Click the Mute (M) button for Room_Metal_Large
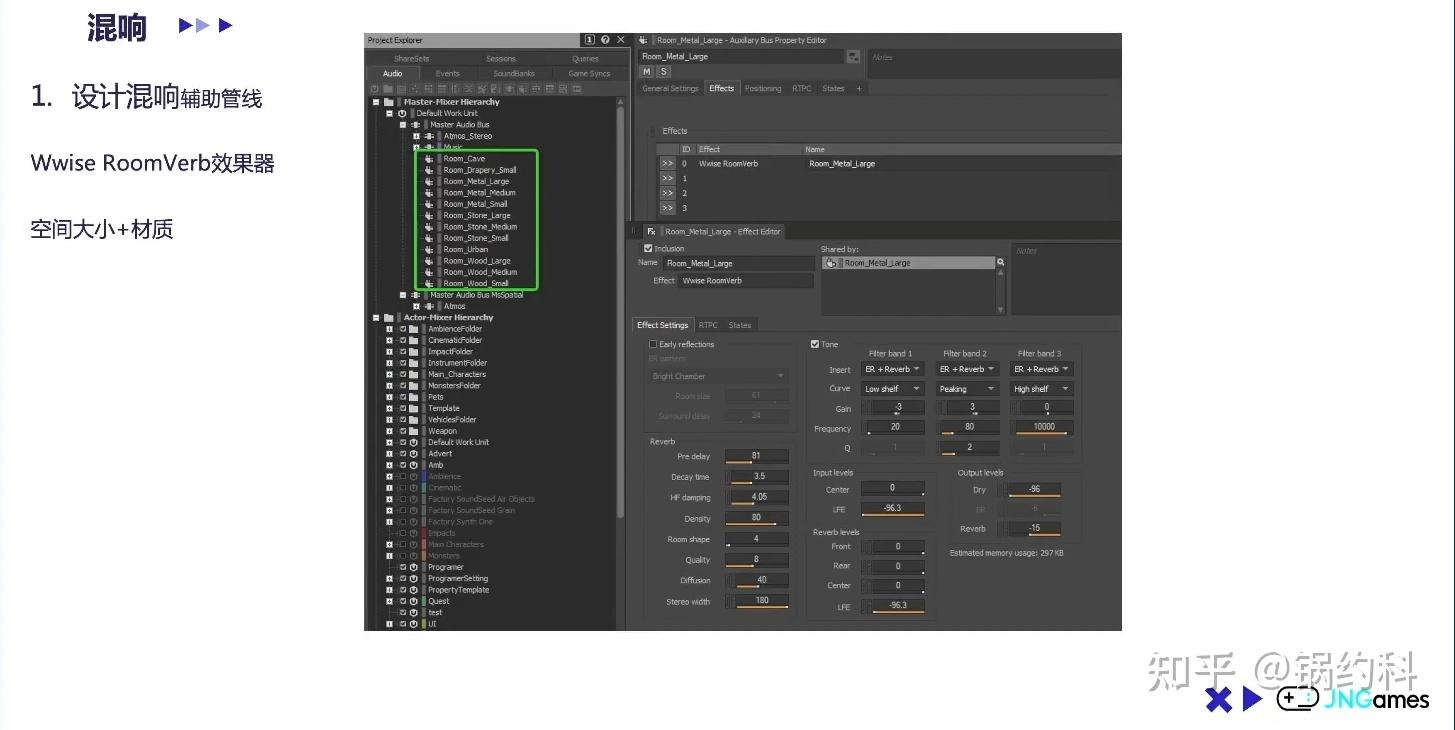The height and width of the screenshot is (730, 1455). pyautogui.click(x=646, y=72)
